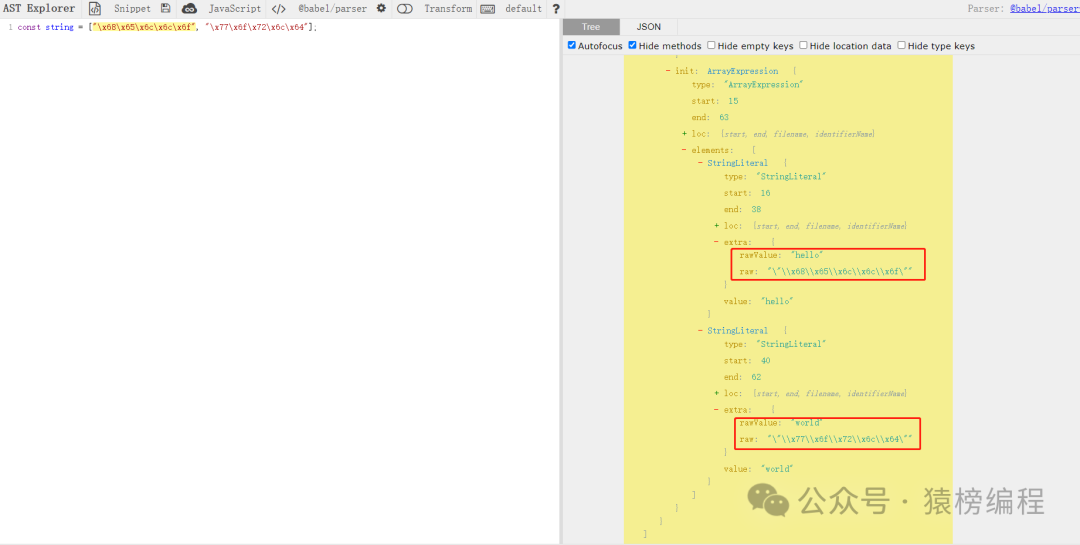Toggle the Transform switch

(x=404, y=9)
